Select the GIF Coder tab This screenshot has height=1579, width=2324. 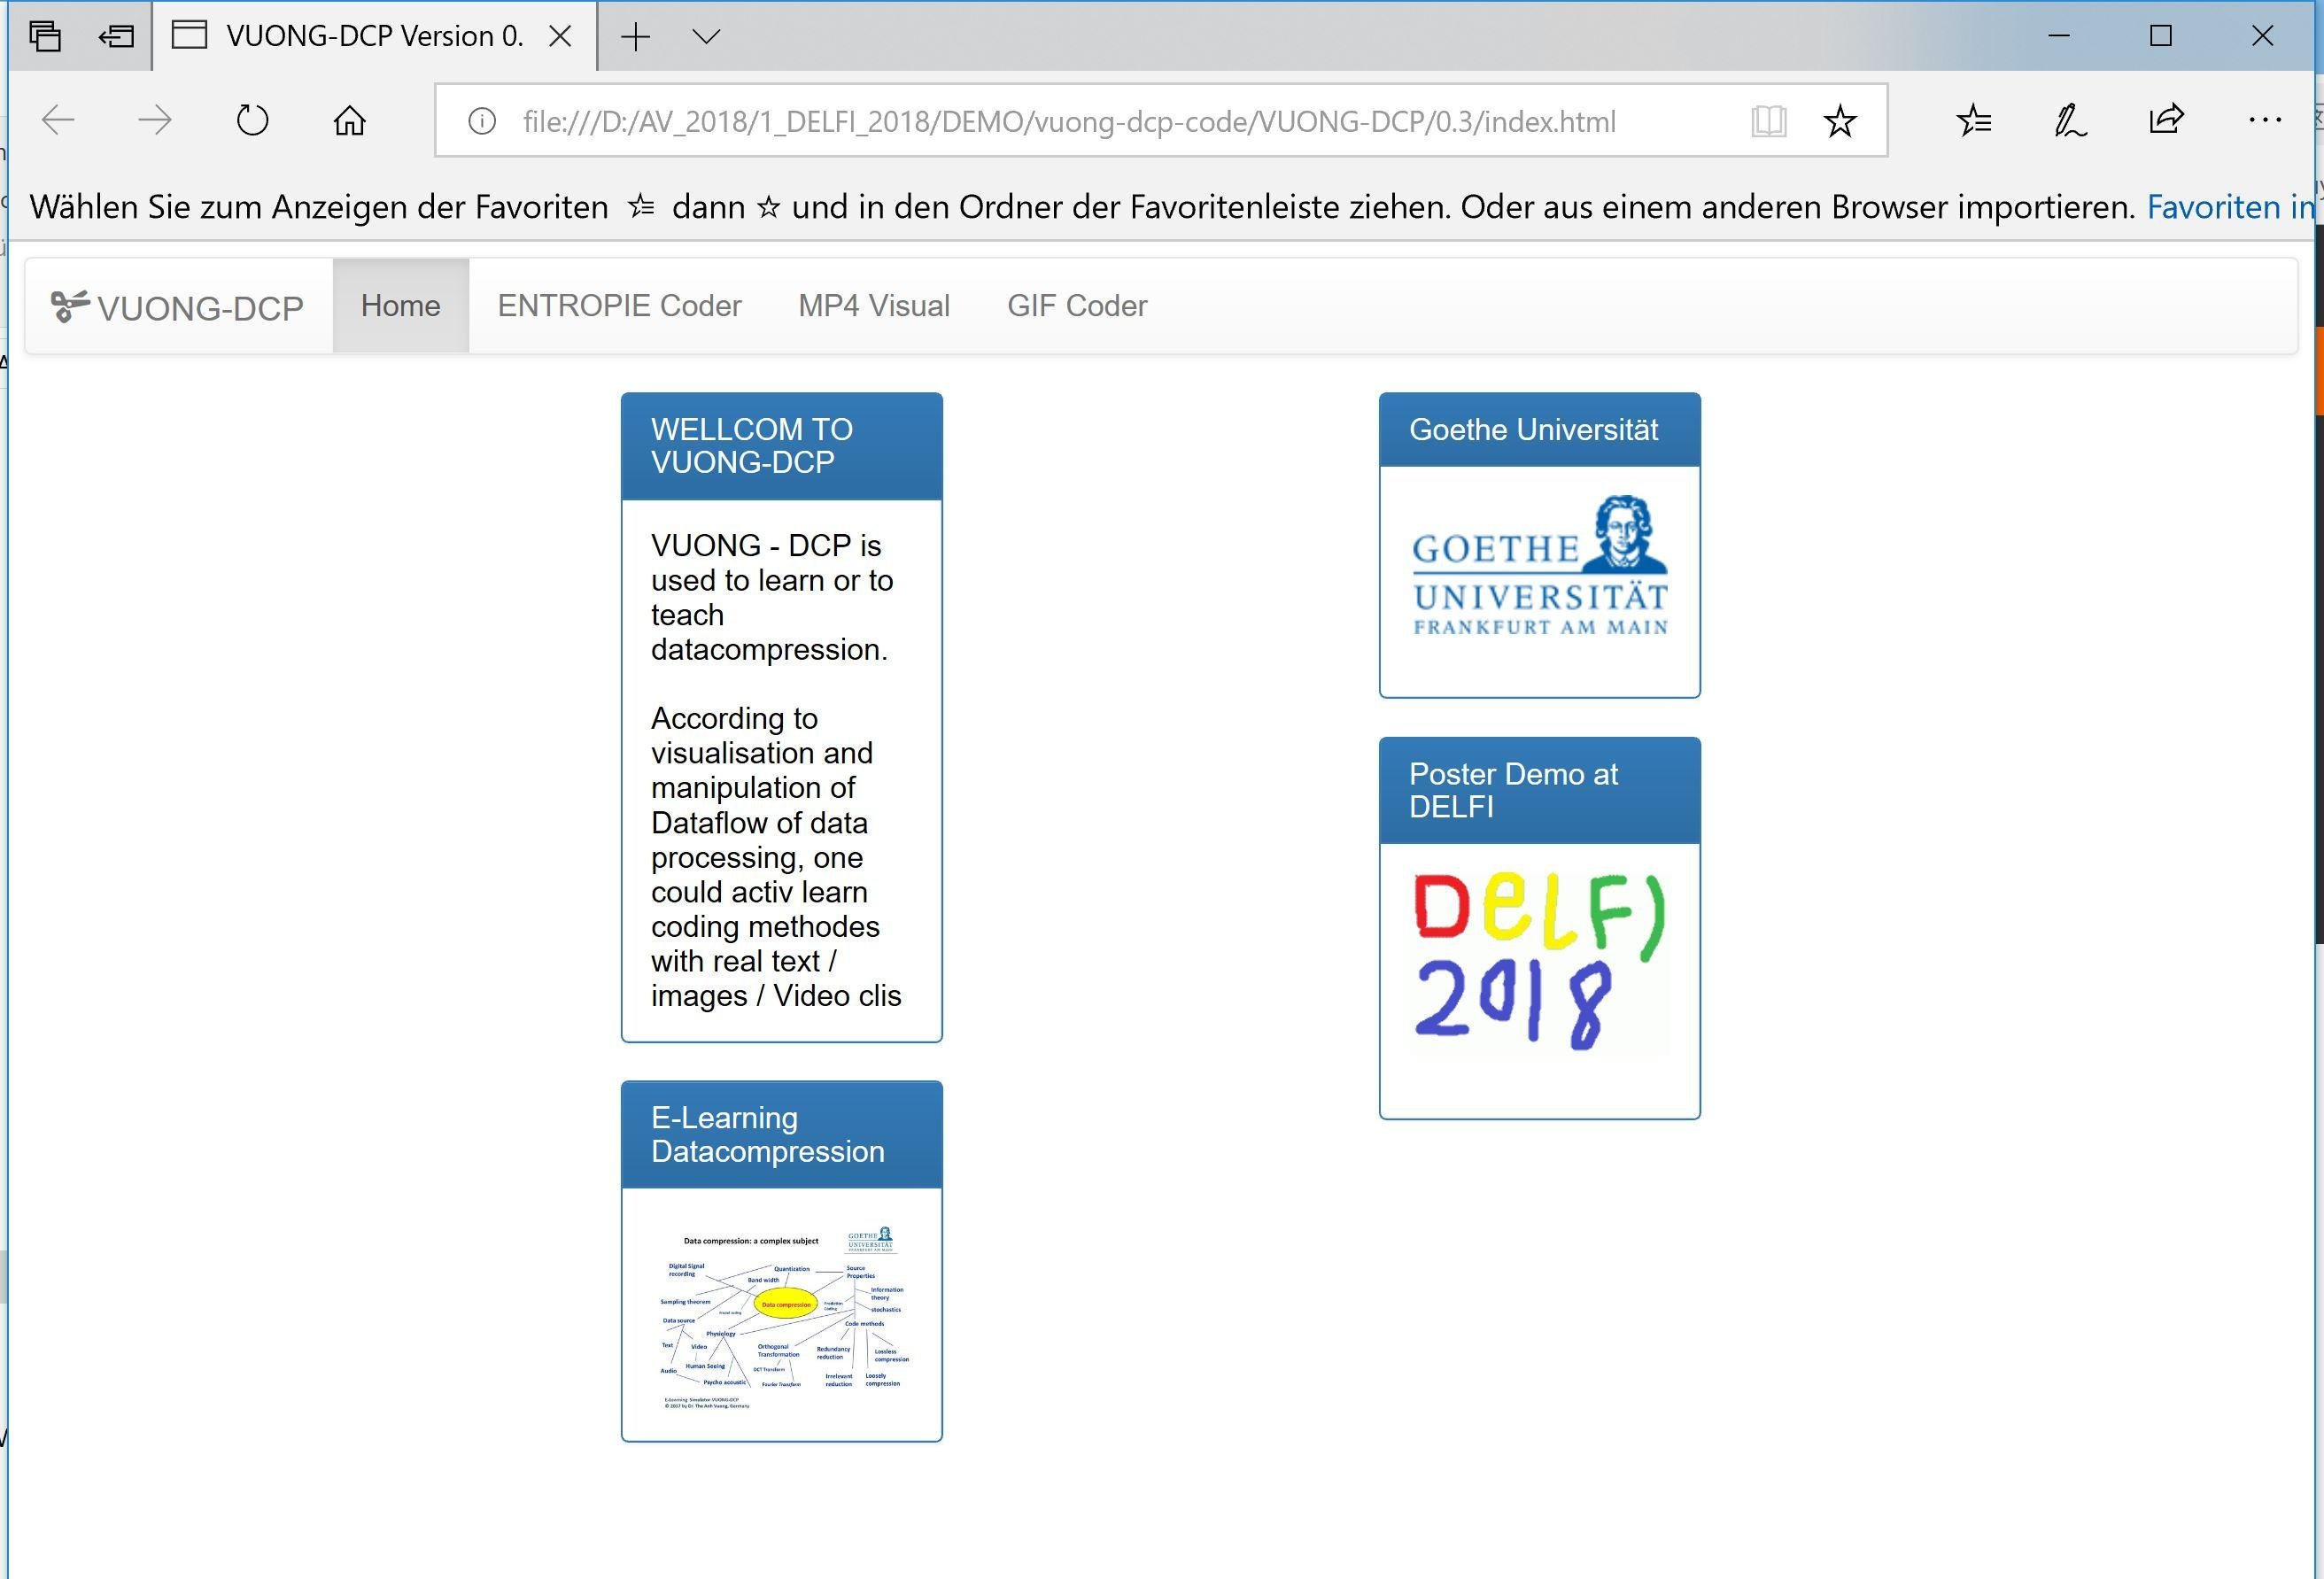pyautogui.click(x=1078, y=305)
